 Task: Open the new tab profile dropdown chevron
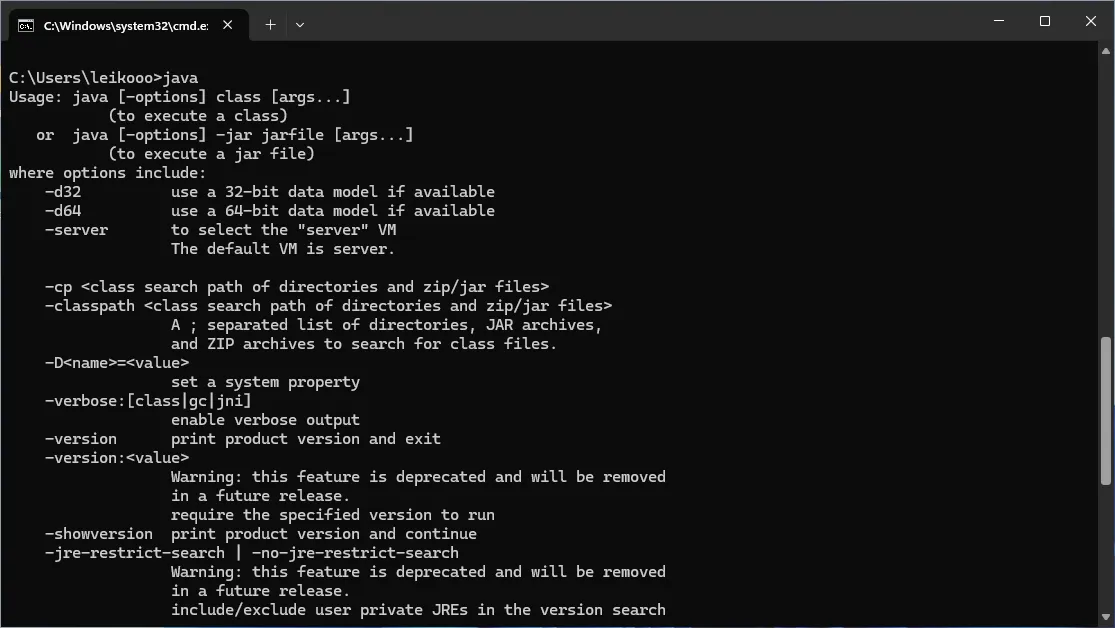click(300, 25)
